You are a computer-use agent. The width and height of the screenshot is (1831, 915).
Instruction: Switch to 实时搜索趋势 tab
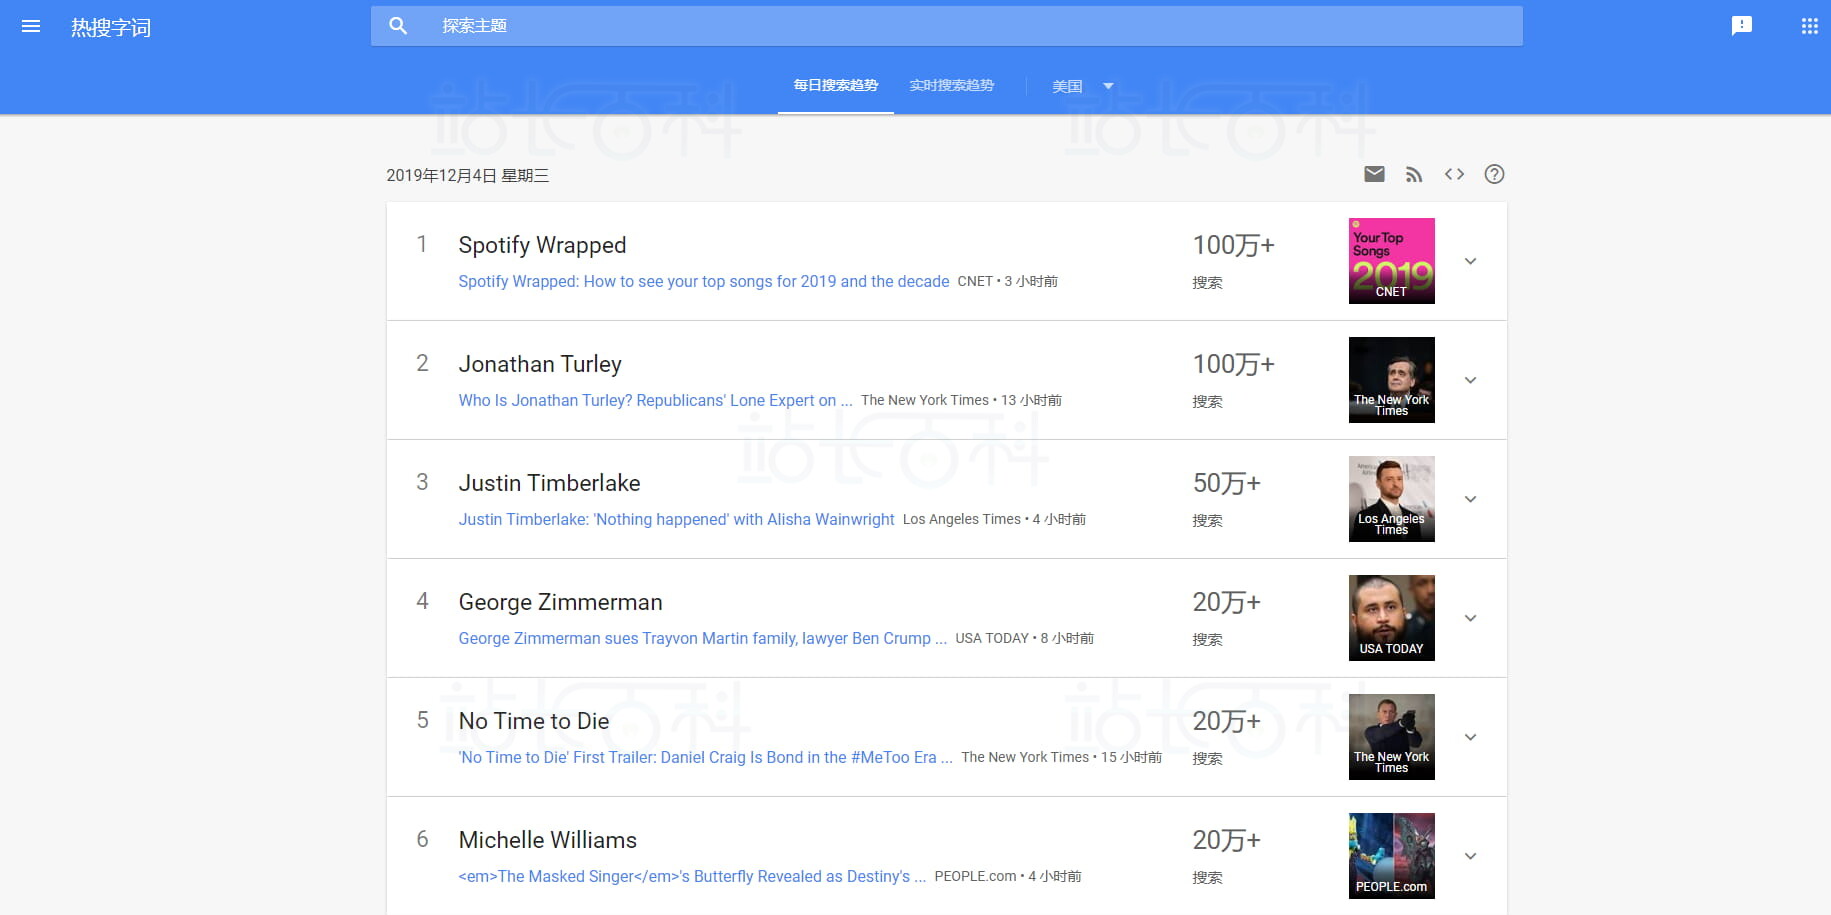[x=952, y=86]
